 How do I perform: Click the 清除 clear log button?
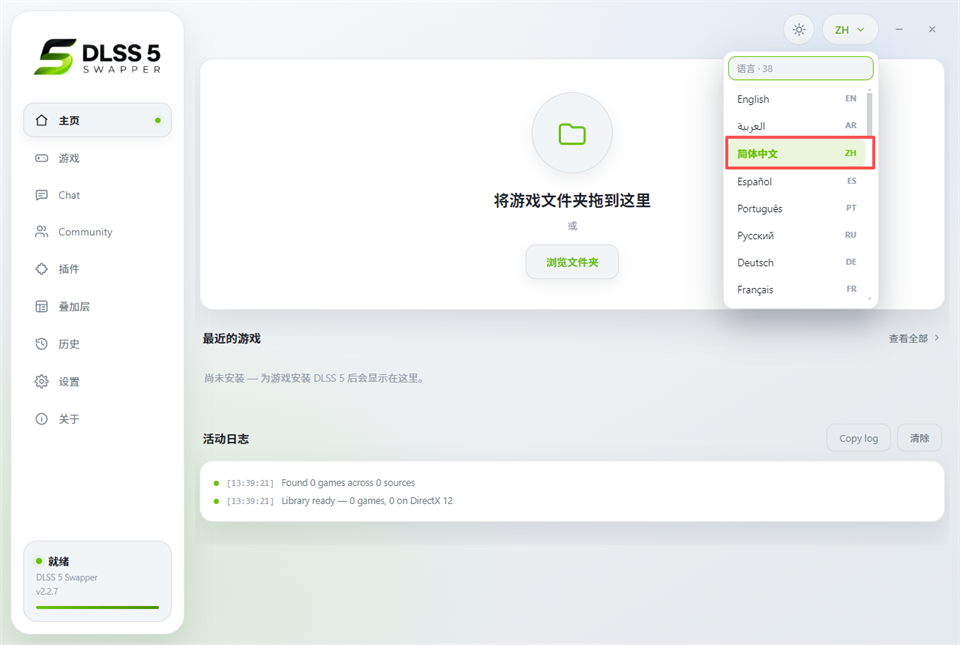tap(919, 438)
